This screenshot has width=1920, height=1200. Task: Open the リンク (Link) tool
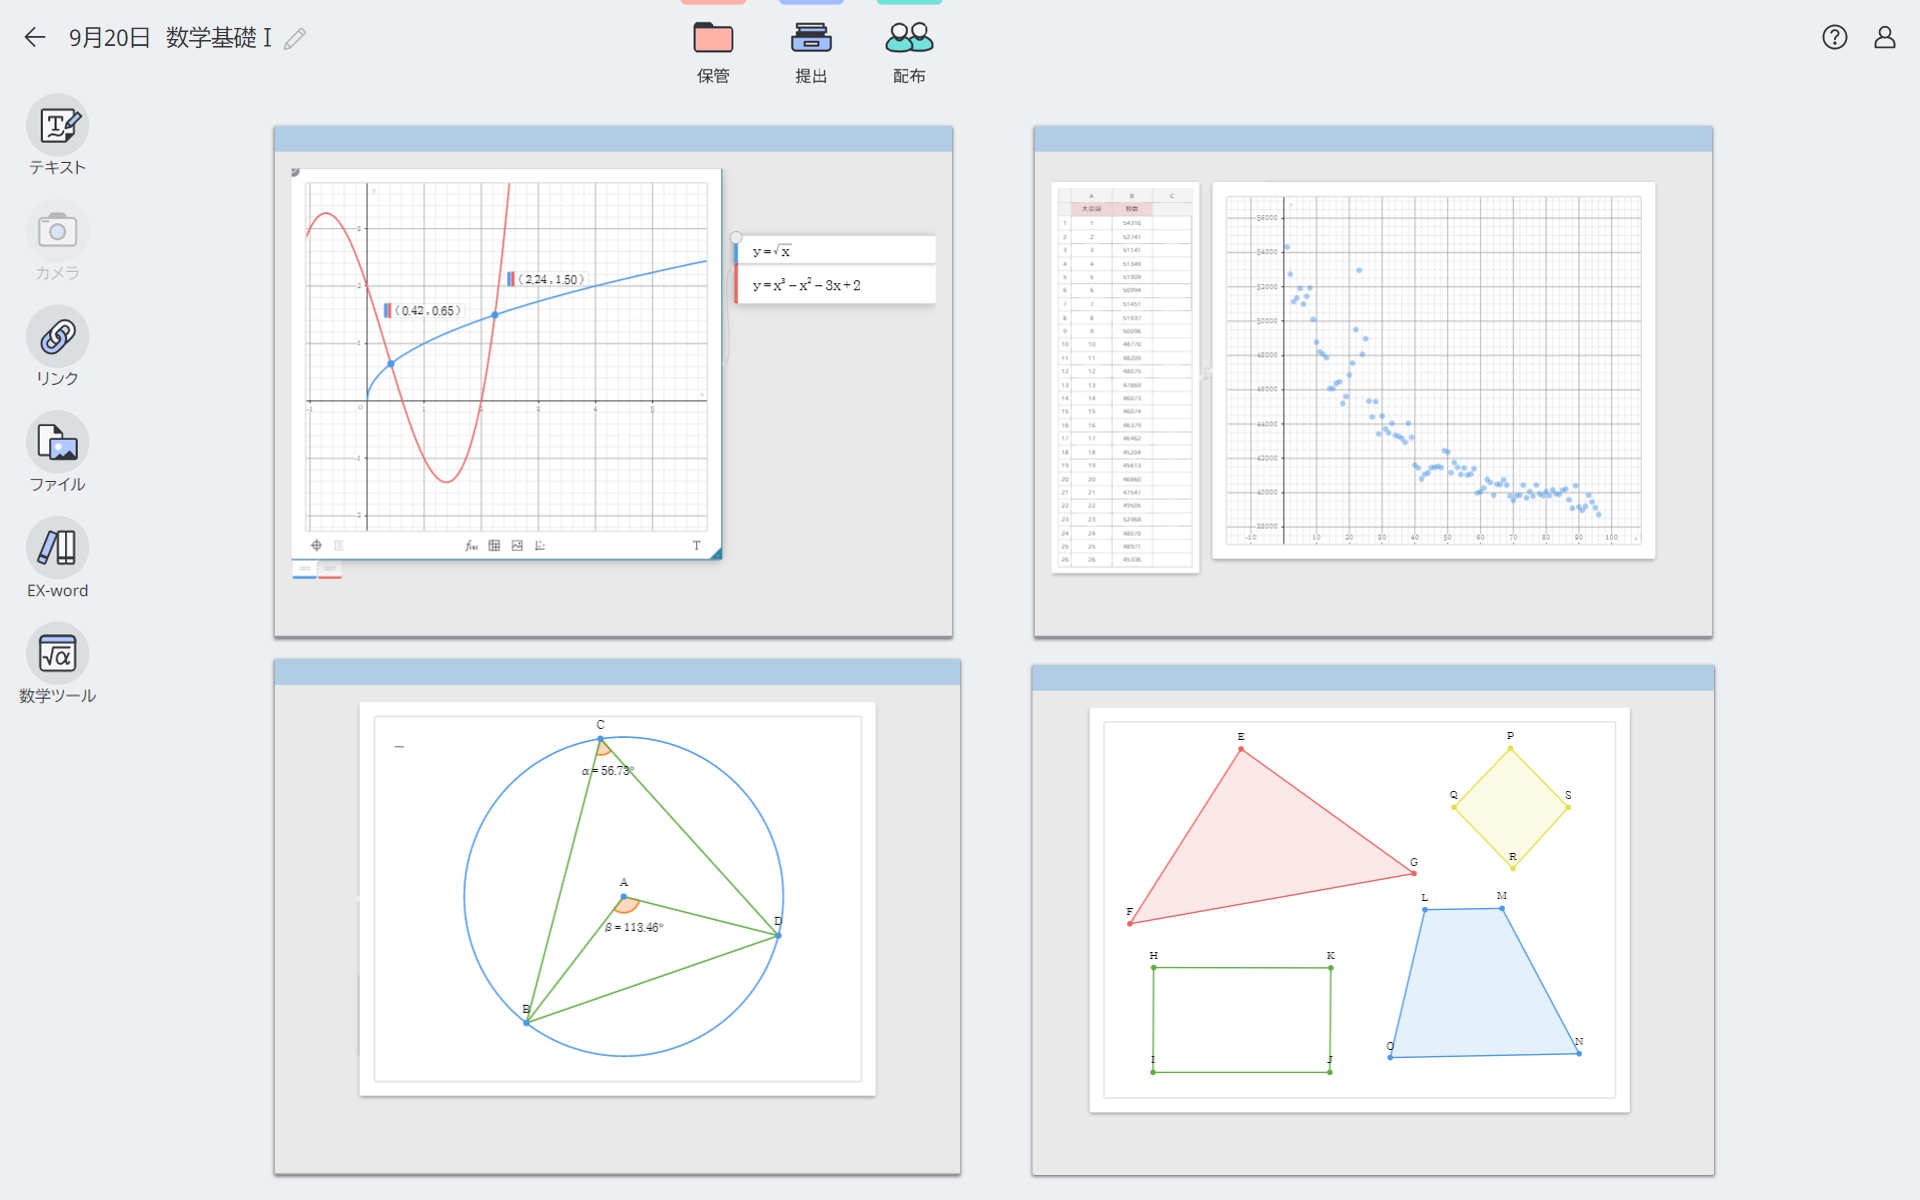(57, 337)
